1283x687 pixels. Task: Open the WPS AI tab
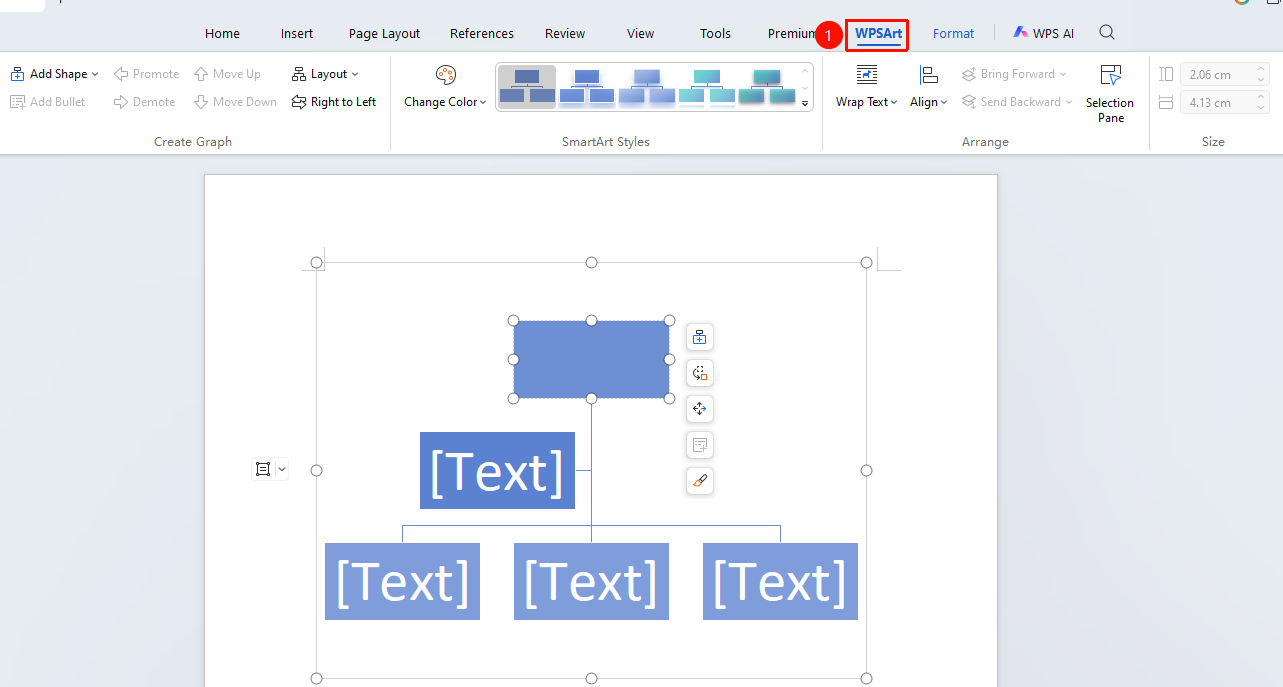pos(1044,33)
